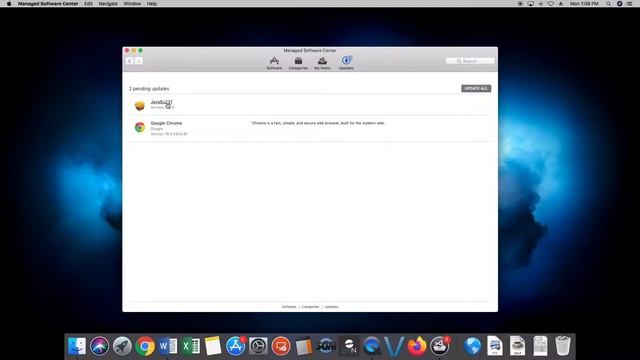
Task: Open the red round Dock app
Action: (281, 346)
